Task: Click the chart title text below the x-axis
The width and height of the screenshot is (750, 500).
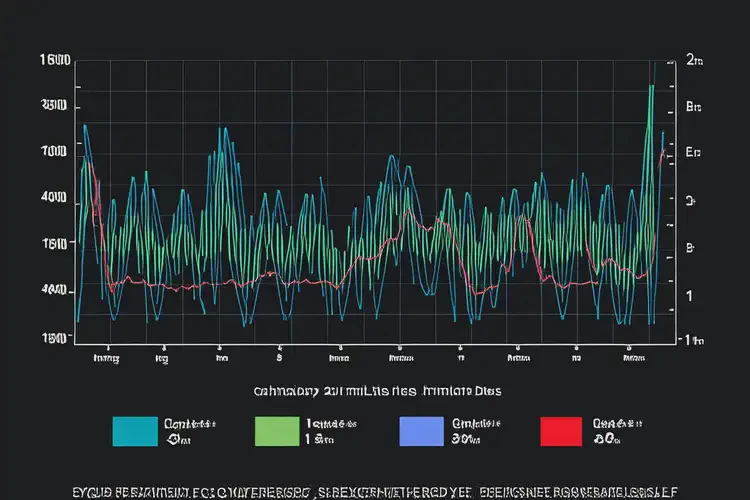Action: pyautogui.click(x=377, y=390)
